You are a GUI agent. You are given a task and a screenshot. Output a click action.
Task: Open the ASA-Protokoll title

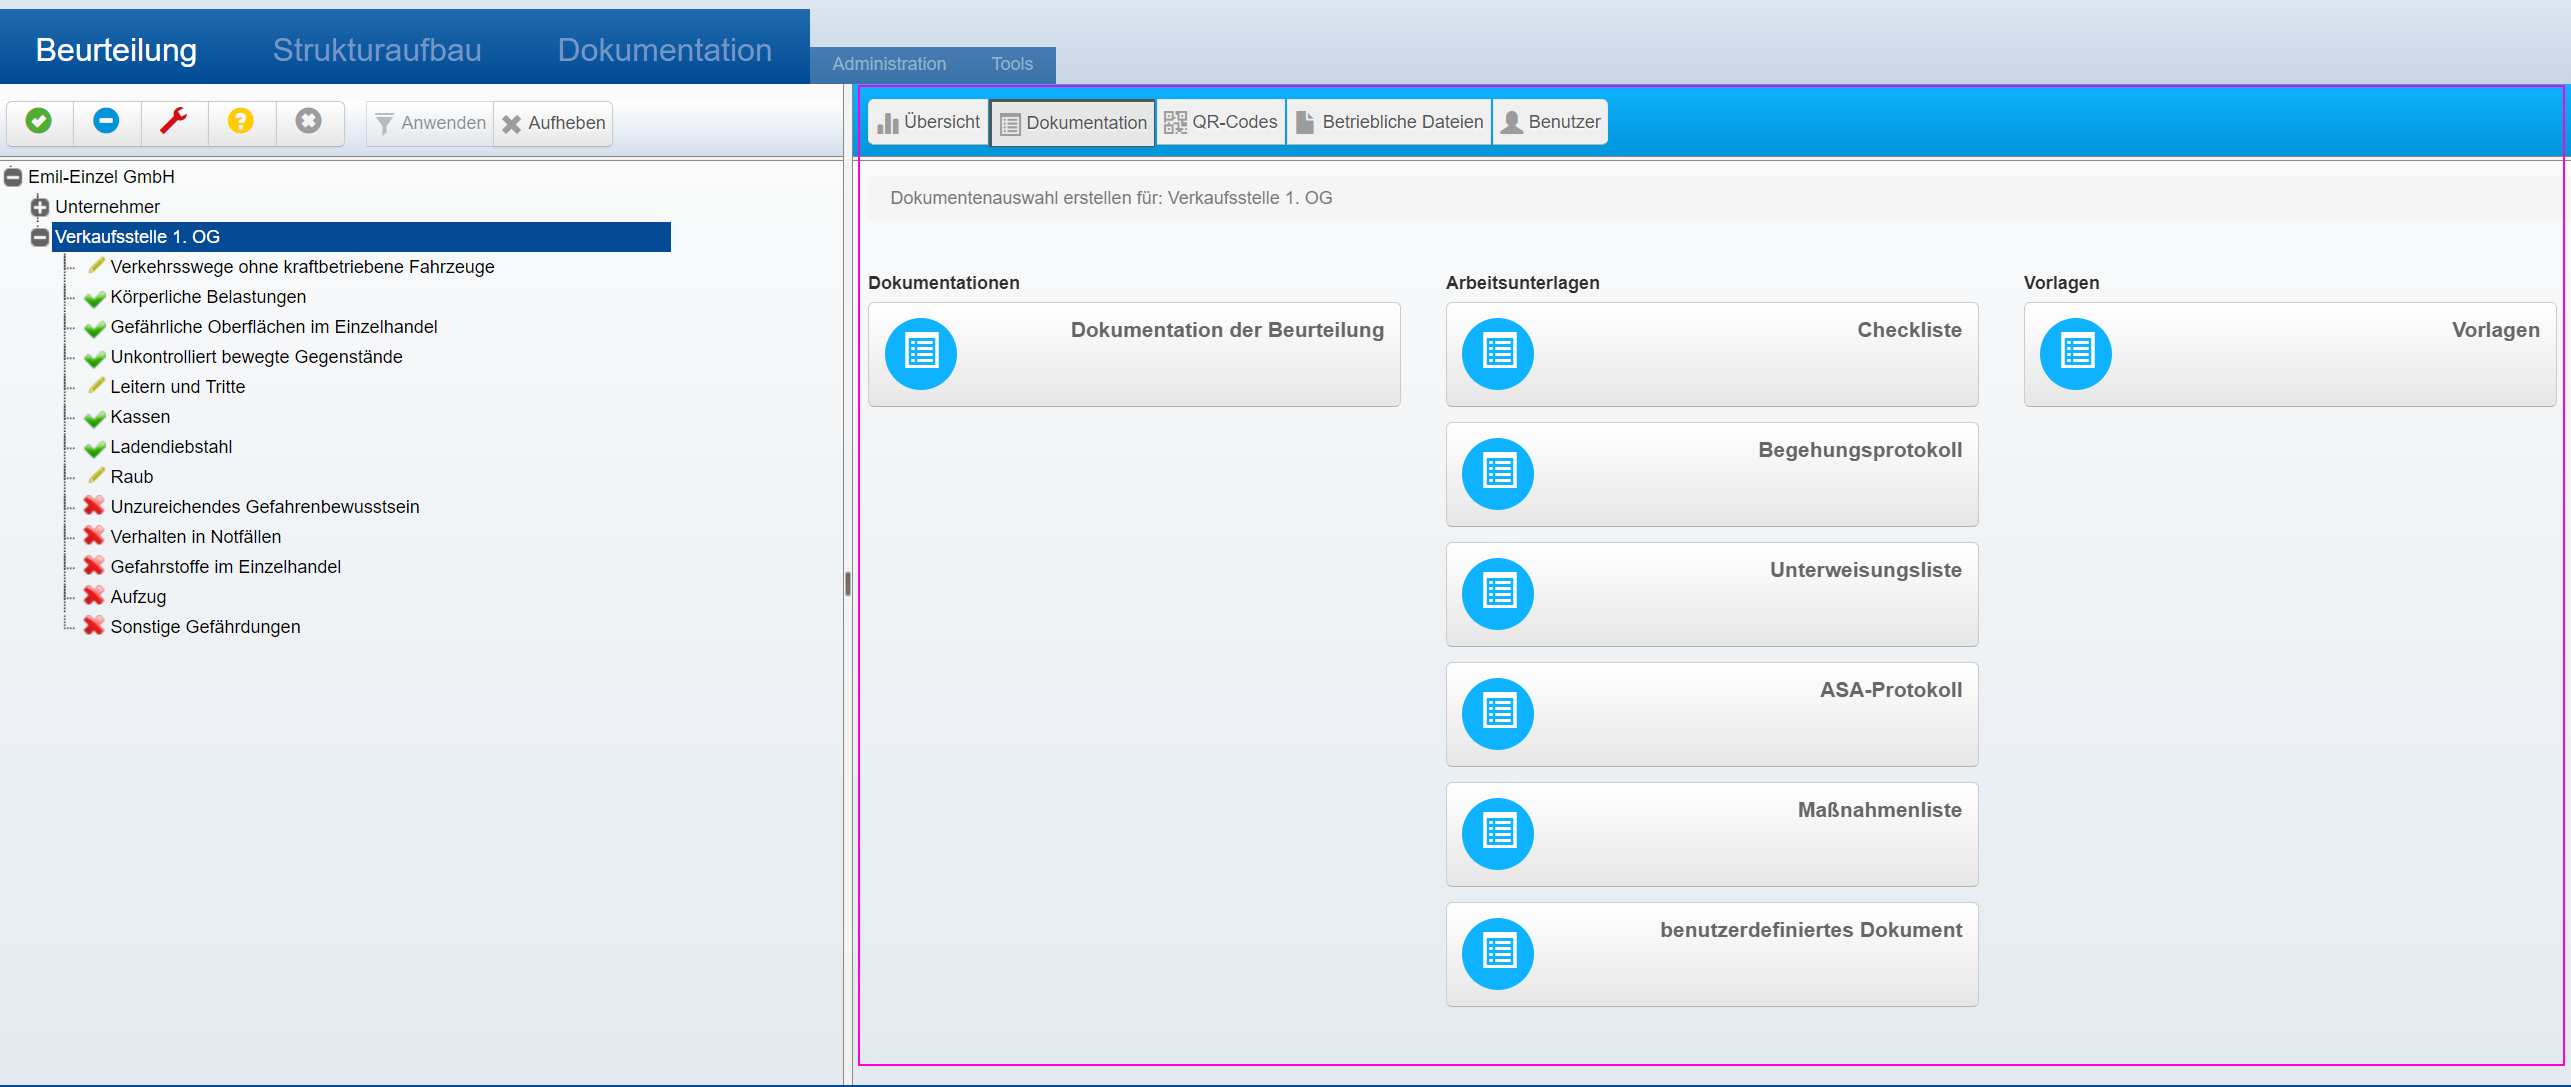[1891, 690]
